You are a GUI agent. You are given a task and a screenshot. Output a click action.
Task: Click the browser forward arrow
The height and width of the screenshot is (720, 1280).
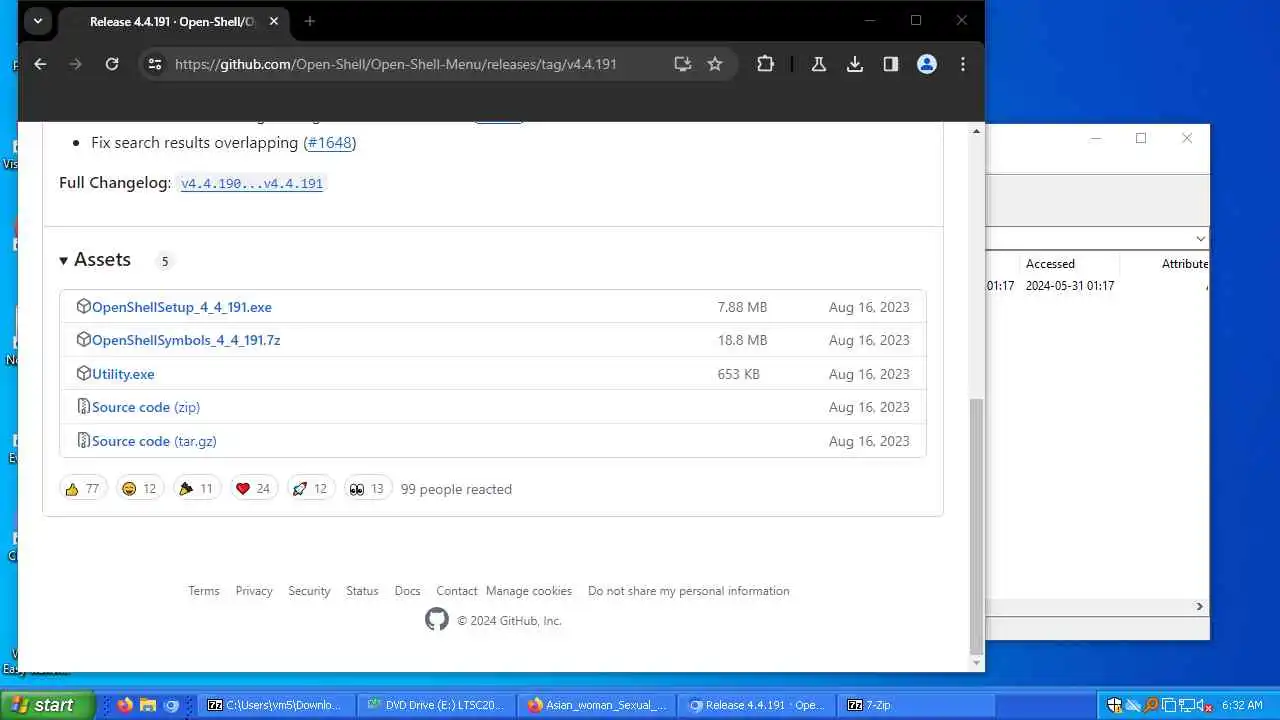pos(76,64)
